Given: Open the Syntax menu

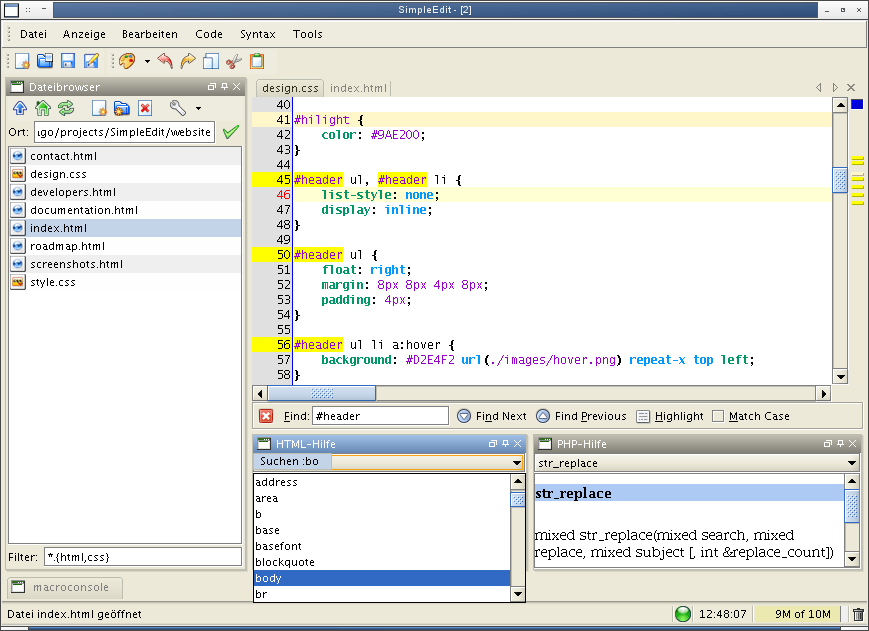Looking at the screenshot, I should (x=257, y=34).
